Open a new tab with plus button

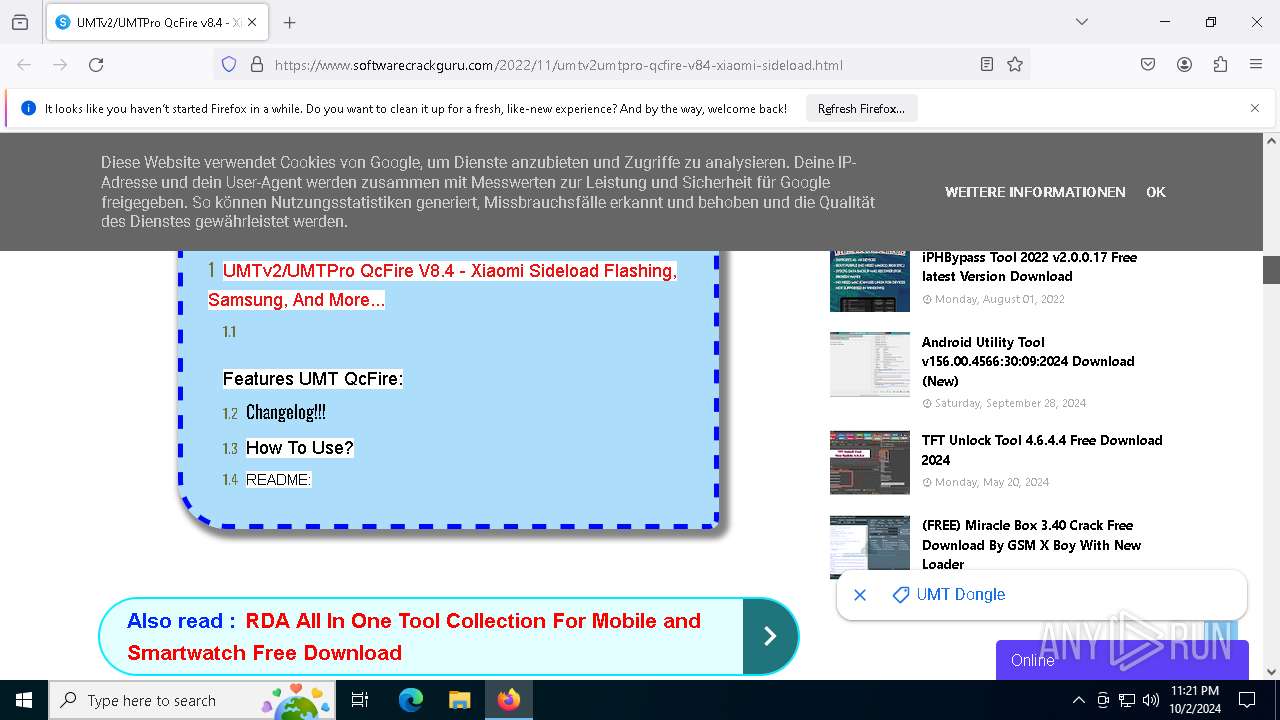[x=289, y=22]
